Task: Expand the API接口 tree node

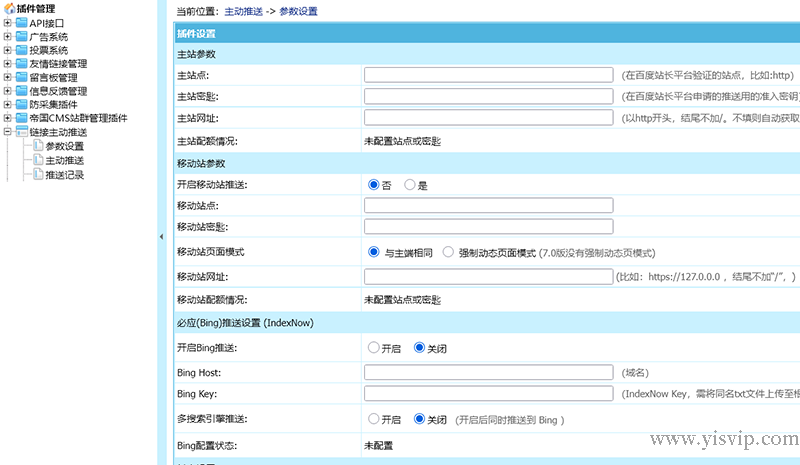Action: pyautogui.click(x=7, y=23)
